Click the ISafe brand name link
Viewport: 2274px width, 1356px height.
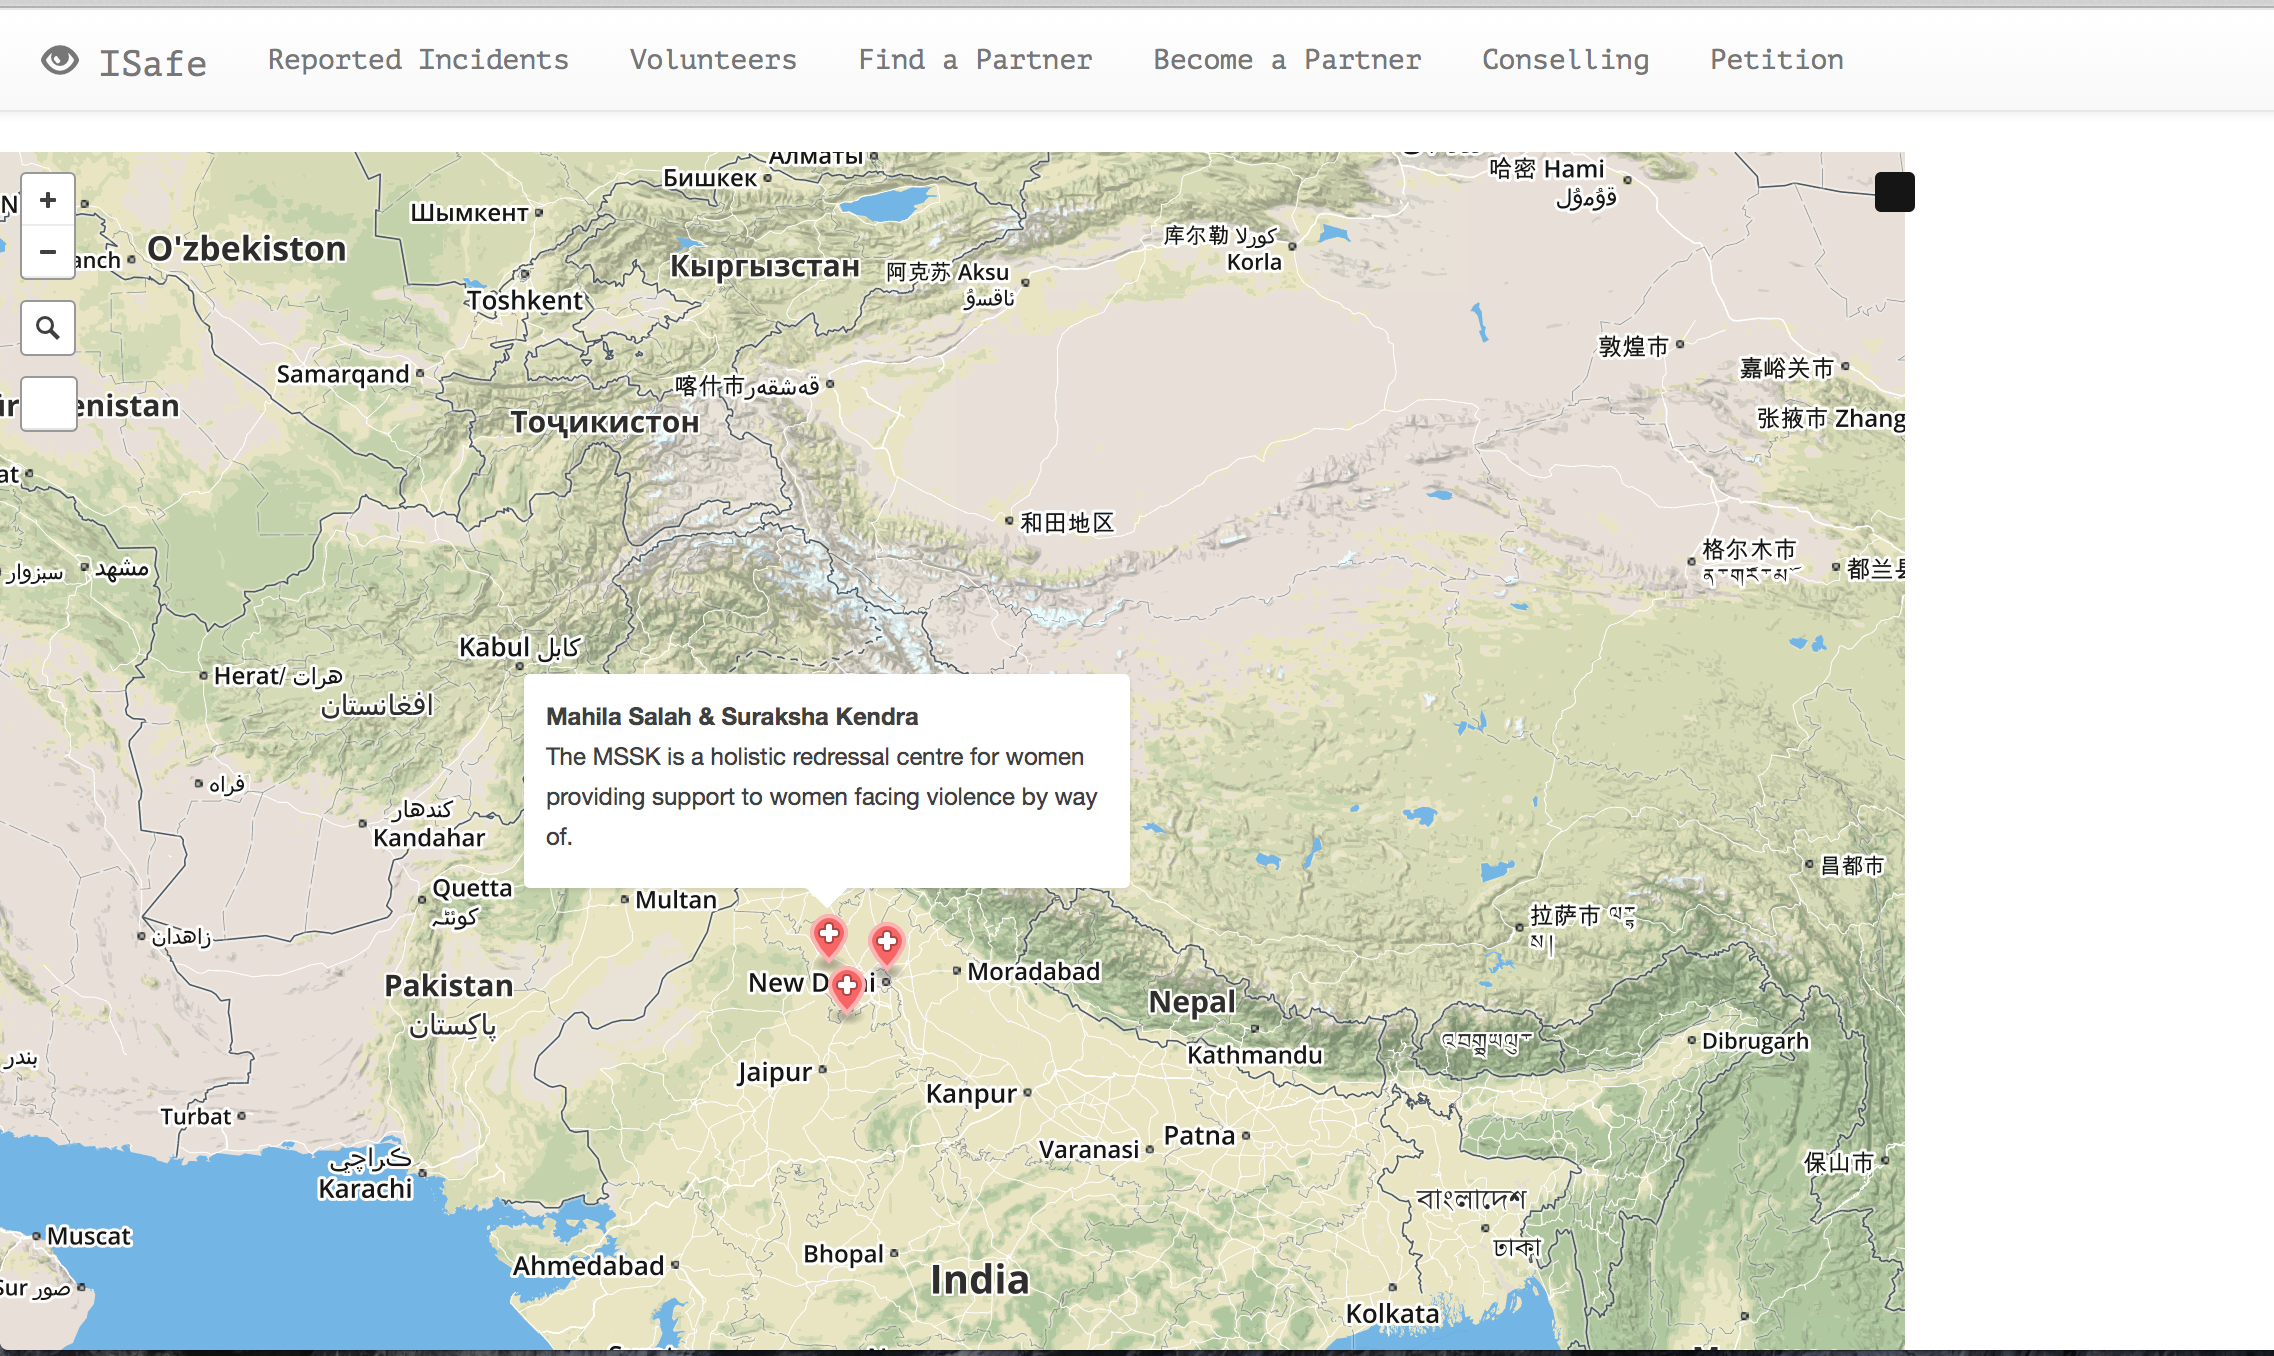pyautogui.click(x=153, y=63)
